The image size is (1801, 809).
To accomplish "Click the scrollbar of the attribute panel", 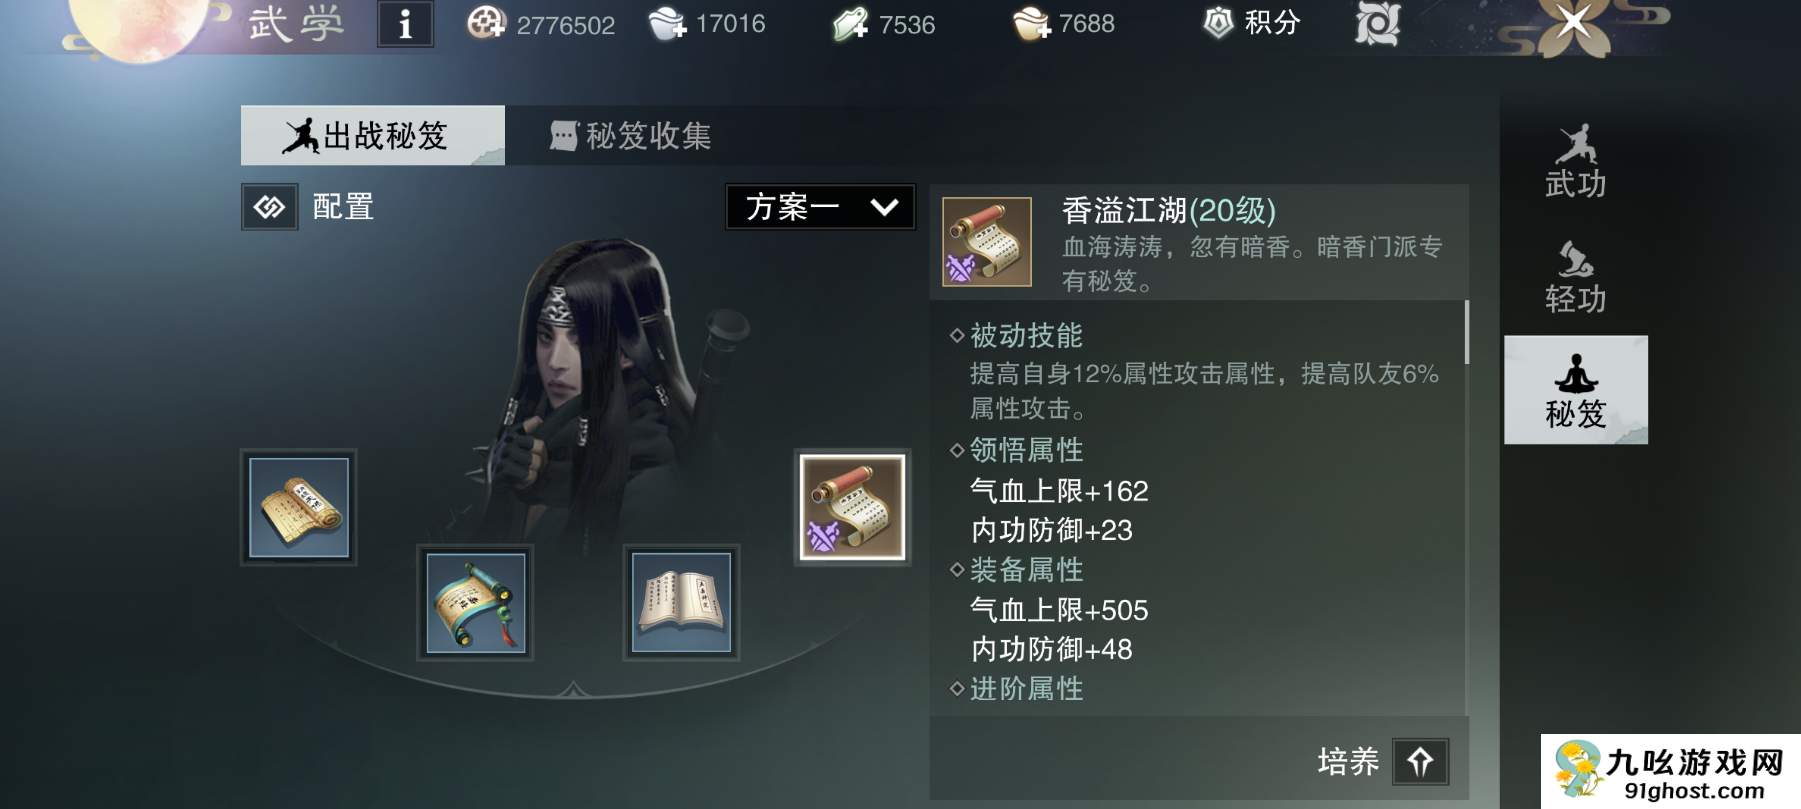I will click(x=1467, y=333).
